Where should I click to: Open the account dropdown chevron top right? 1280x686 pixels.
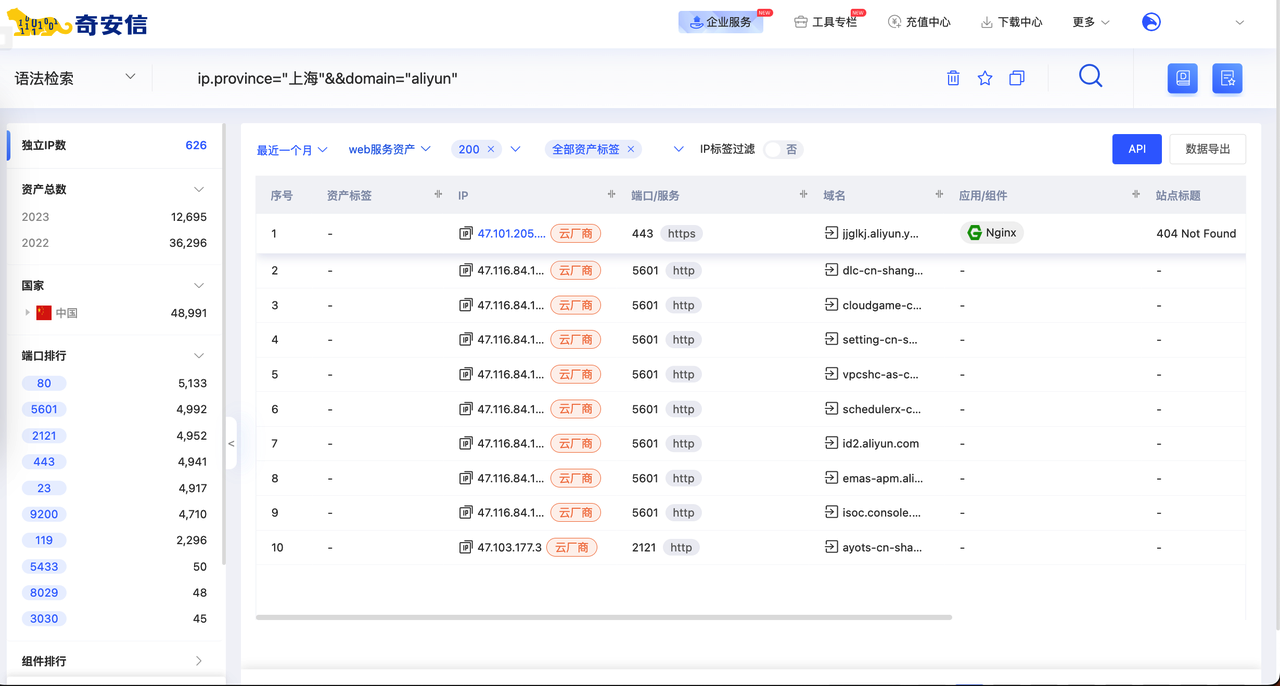tap(1240, 22)
